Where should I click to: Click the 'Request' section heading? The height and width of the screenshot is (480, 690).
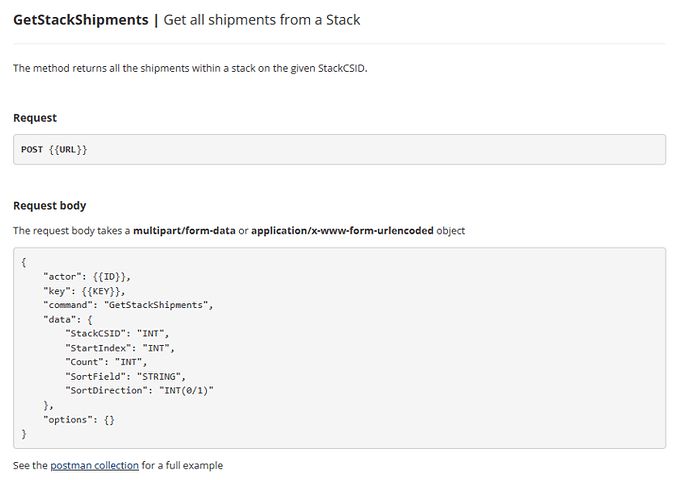35,118
